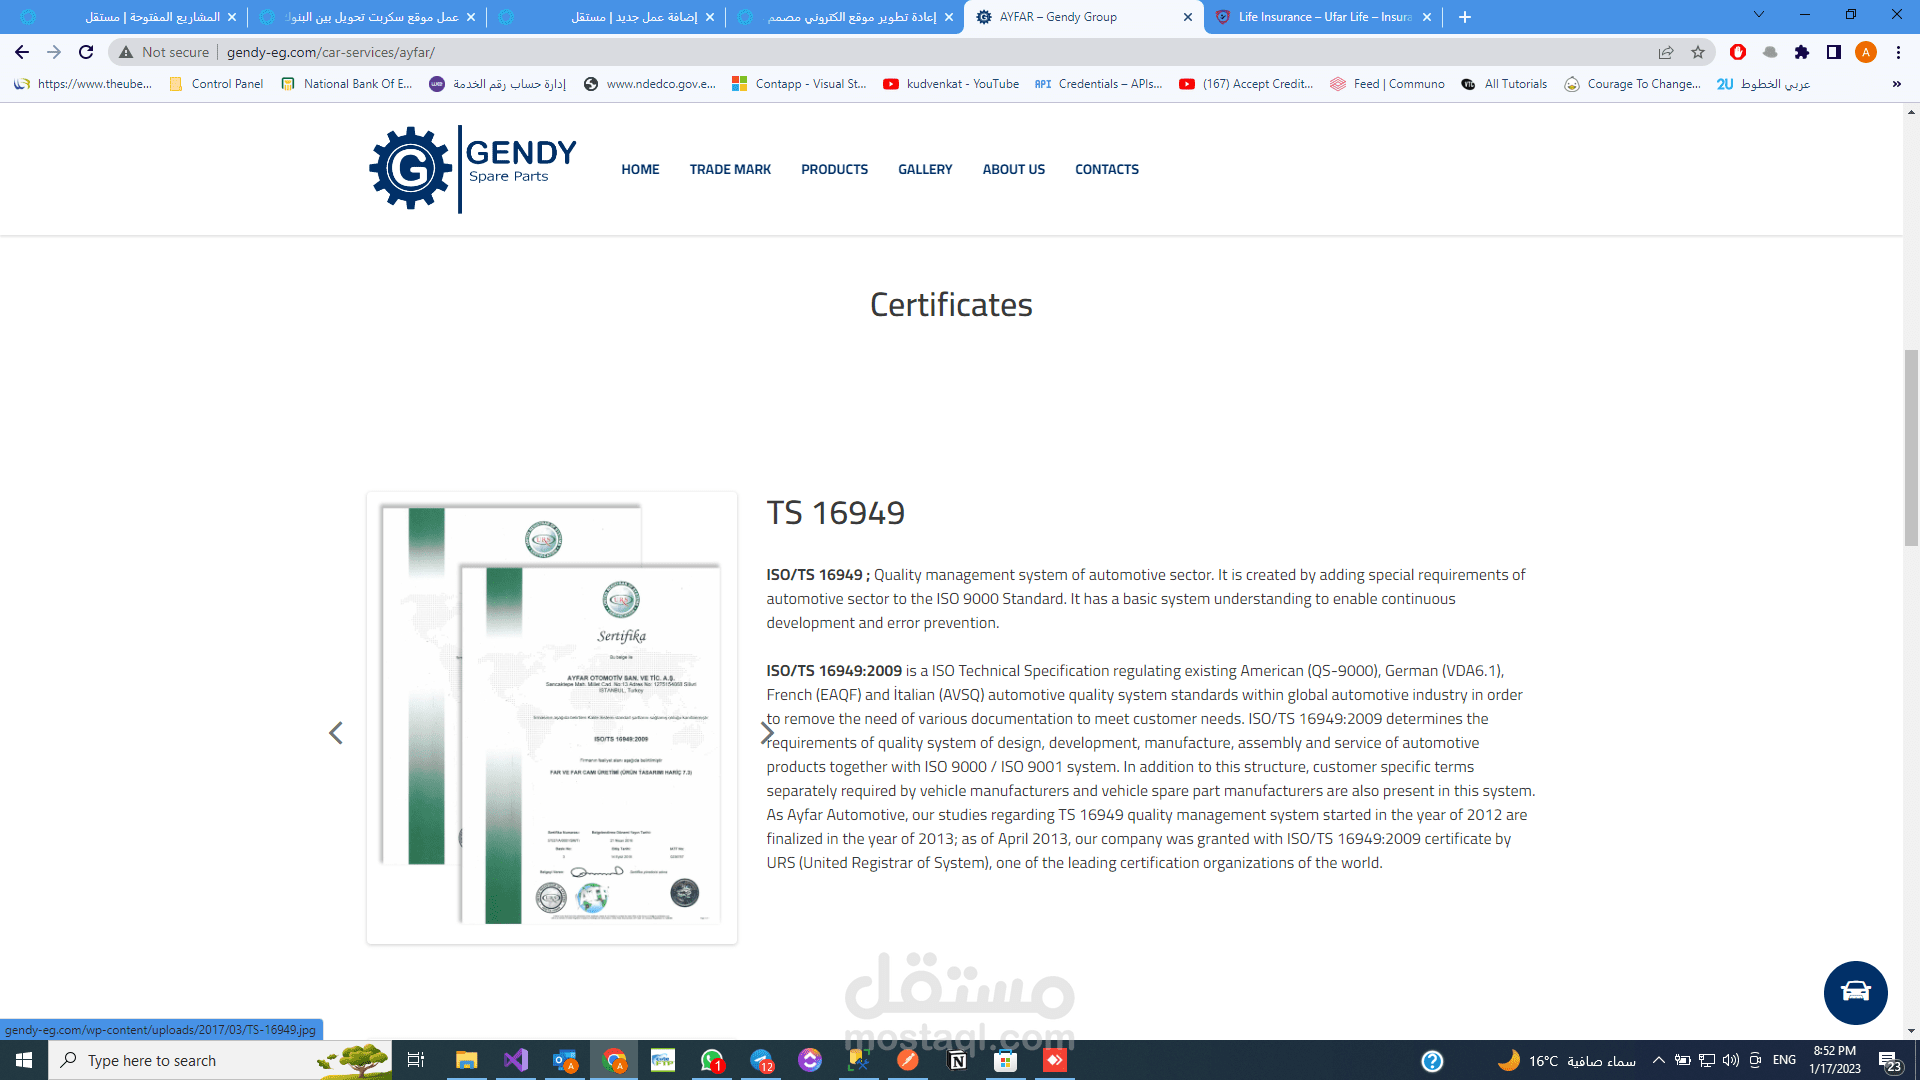
Task: Open the Extensions puzzle icon
Action: (x=1802, y=52)
